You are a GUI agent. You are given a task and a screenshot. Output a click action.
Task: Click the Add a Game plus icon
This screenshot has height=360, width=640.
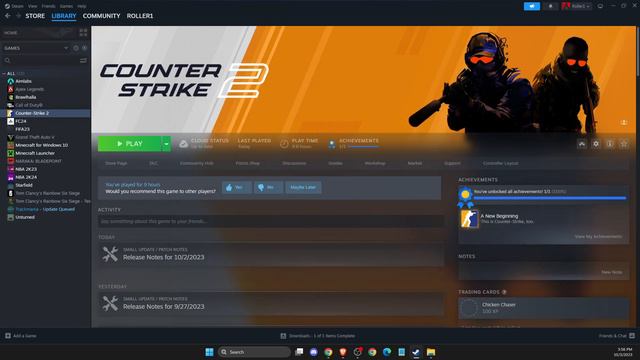(8, 336)
